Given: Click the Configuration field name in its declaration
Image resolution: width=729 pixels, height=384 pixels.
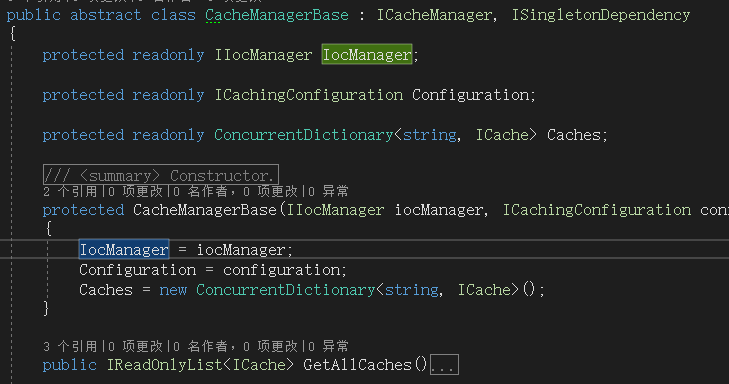Looking at the screenshot, I should [471, 95].
